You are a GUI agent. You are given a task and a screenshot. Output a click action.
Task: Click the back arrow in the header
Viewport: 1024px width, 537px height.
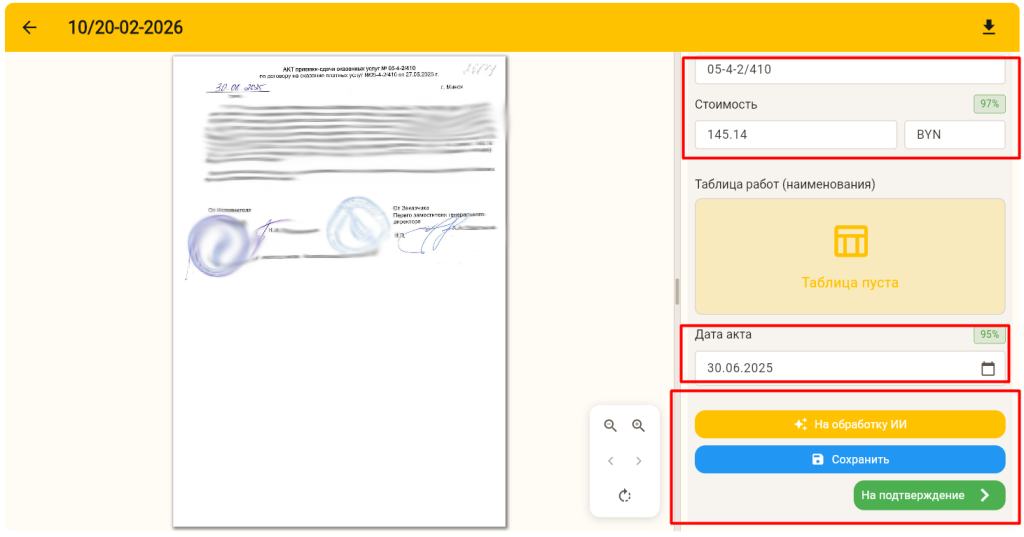[29, 27]
